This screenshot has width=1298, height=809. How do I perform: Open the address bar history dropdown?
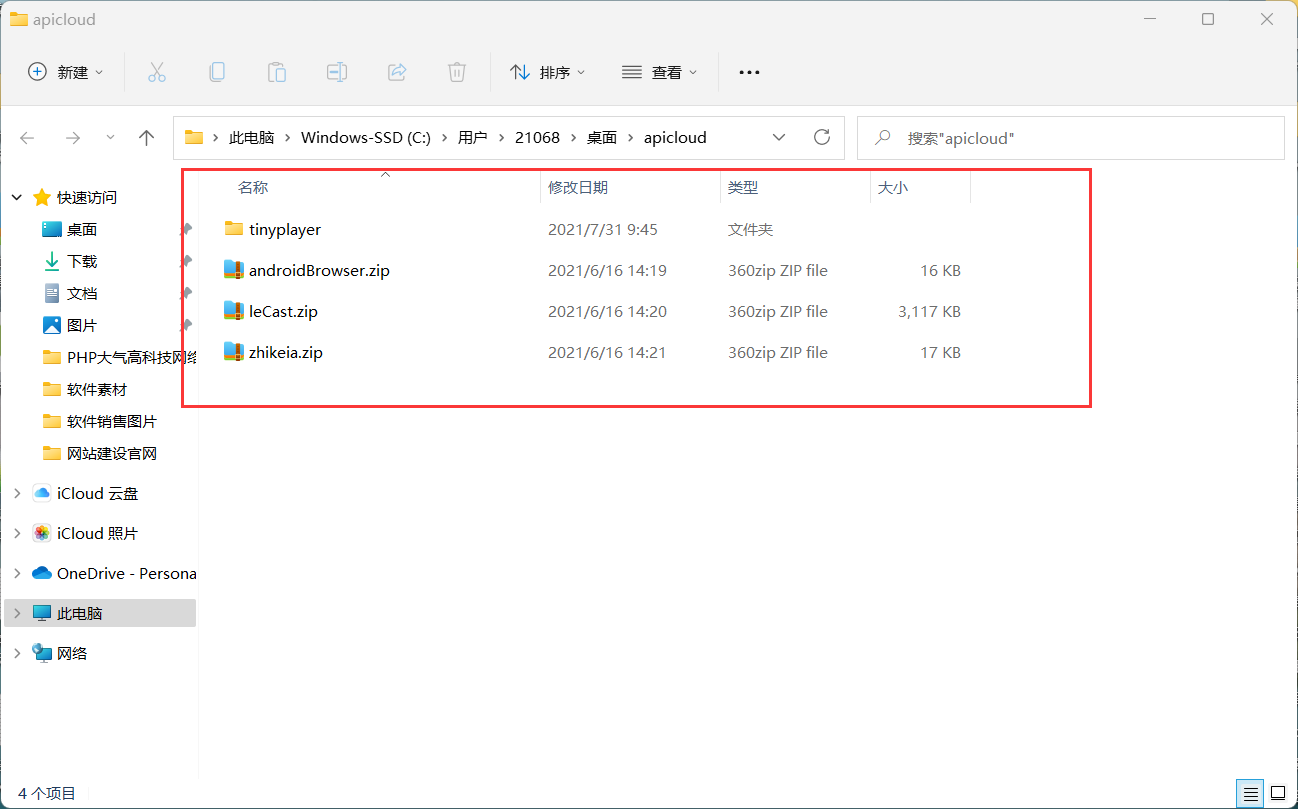pyautogui.click(x=779, y=137)
